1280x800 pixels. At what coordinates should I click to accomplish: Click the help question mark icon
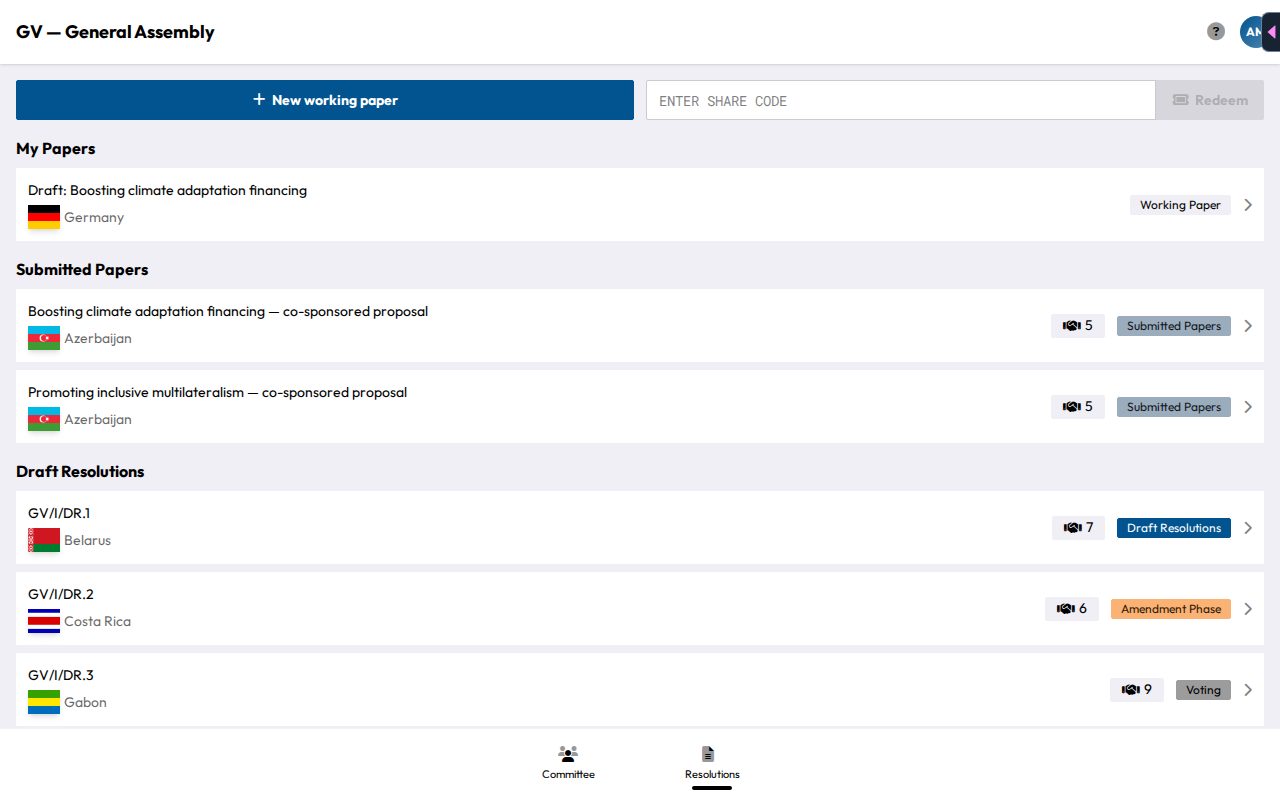[x=1216, y=31]
